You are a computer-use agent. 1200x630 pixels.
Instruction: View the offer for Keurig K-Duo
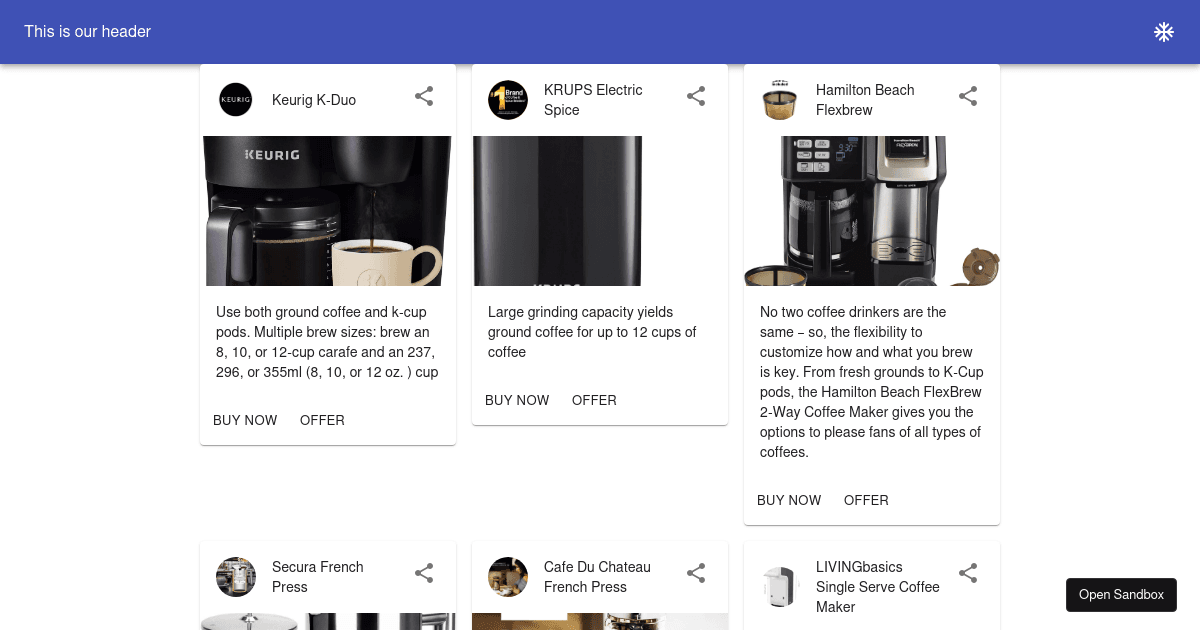(322, 420)
